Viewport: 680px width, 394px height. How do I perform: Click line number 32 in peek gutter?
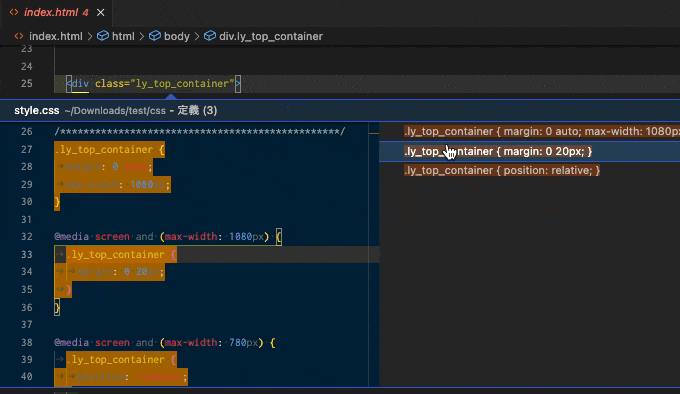pos(26,237)
